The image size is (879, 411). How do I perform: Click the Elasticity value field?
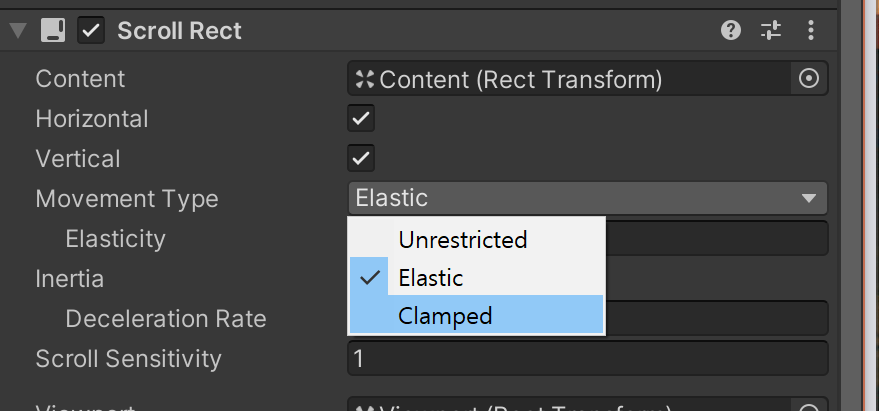click(716, 239)
